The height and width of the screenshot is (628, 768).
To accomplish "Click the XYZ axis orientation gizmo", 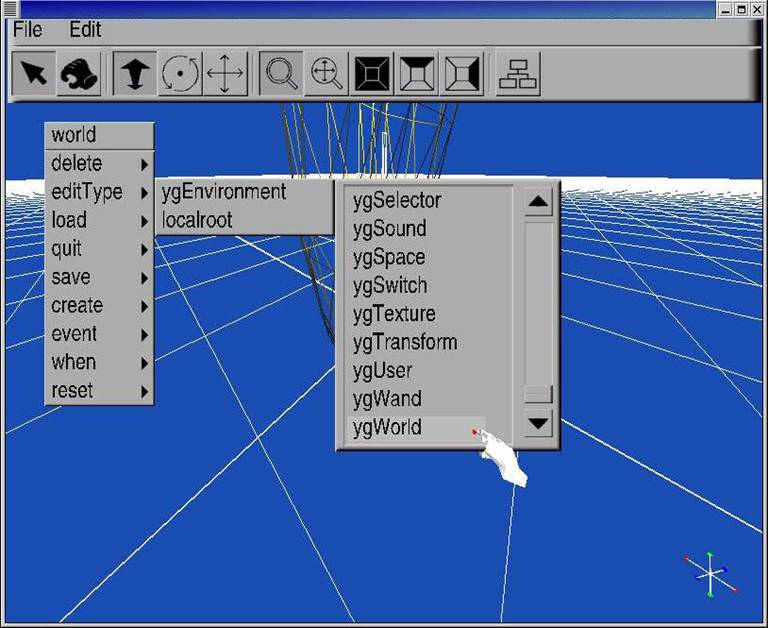I will [710, 574].
